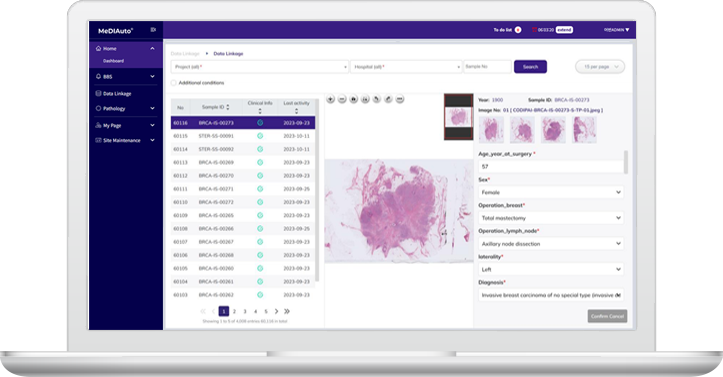Open the To do list notification badge
The width and height of the screenshot is (723, 377).
pos(518,30)
